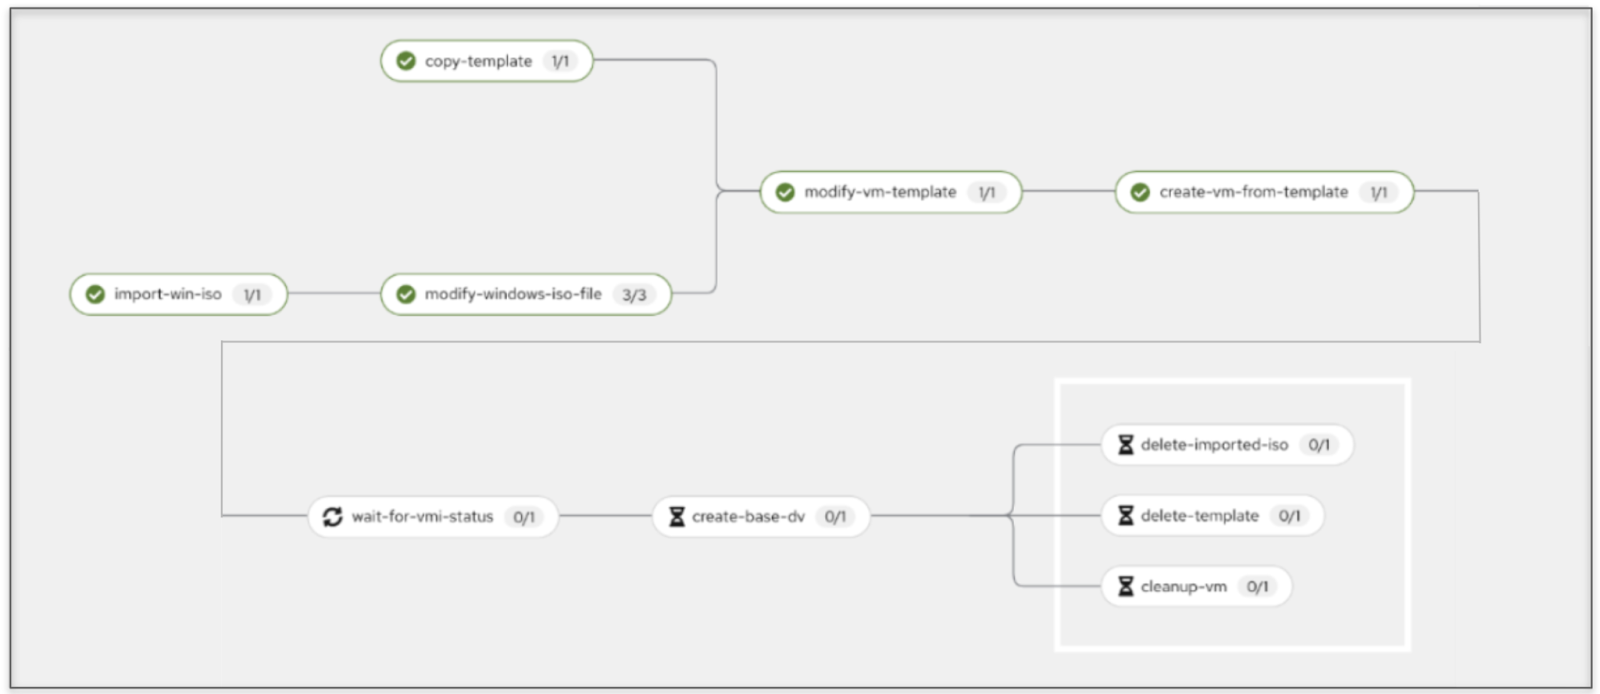Click the hourglass icon on create-base-dv
The width and height of the screenshot is (1600, 694).
pos(676,517)
